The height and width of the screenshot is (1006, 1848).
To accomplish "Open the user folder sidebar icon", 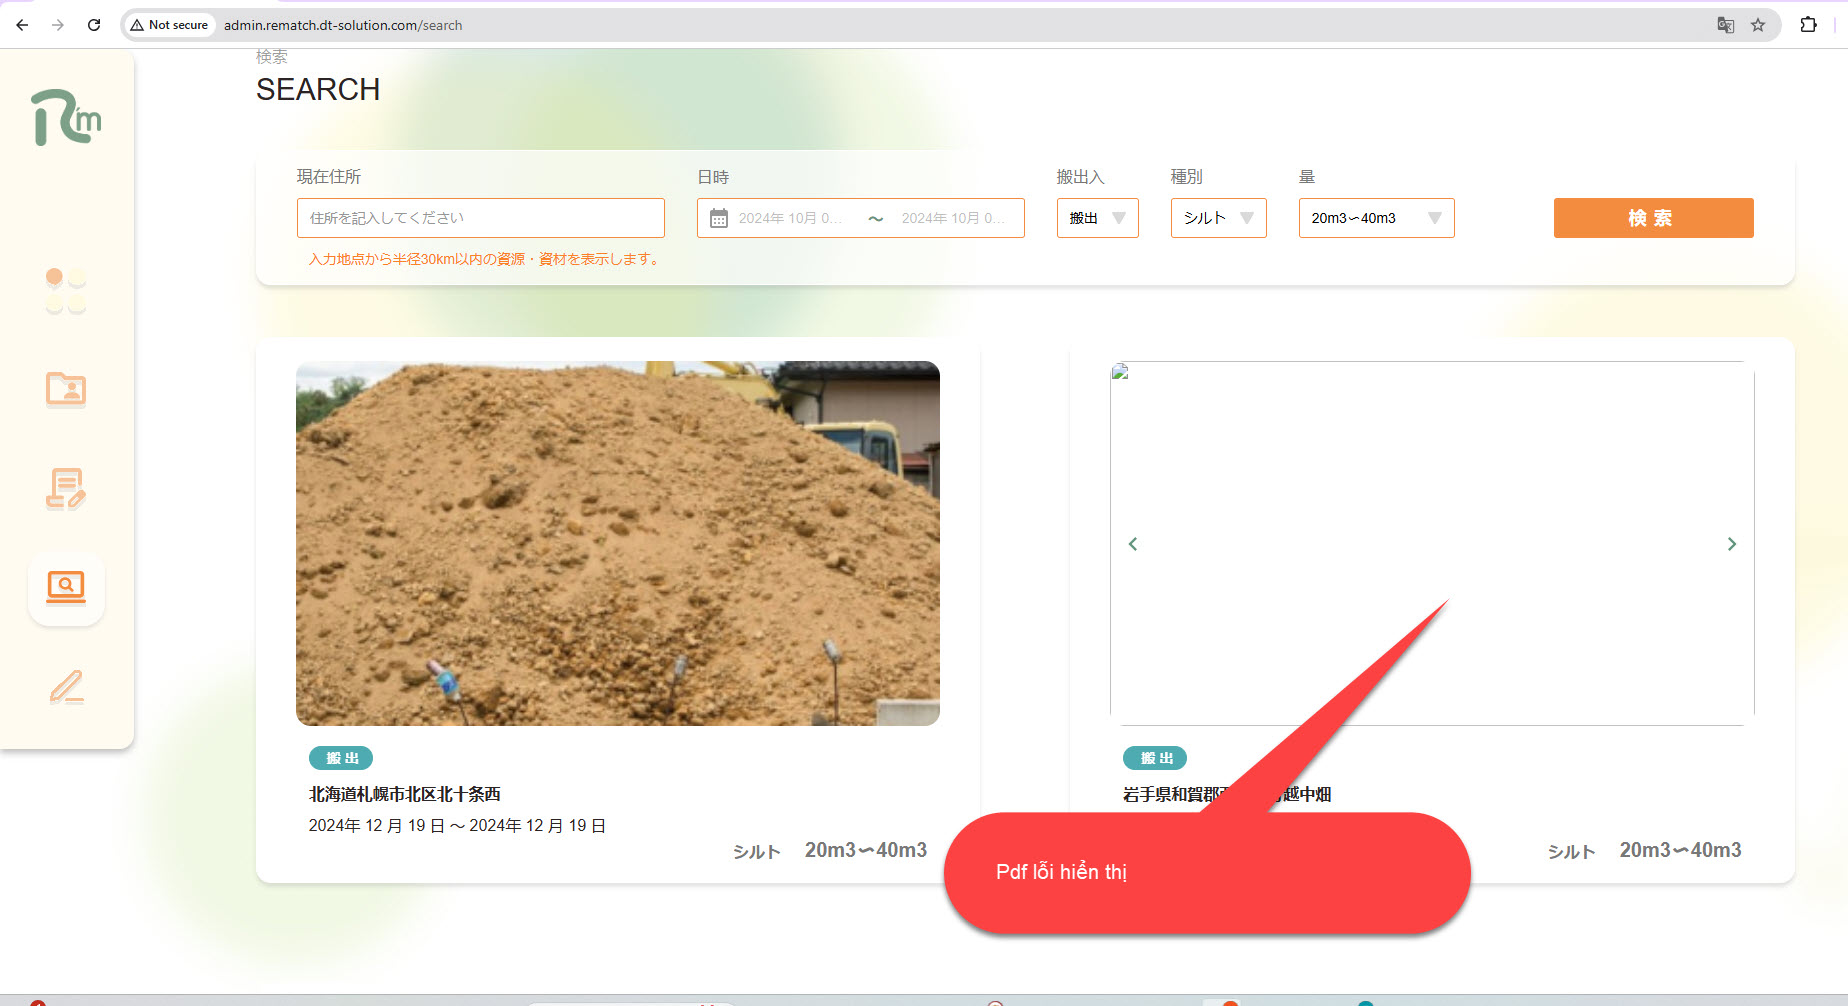I will [66, 389].
